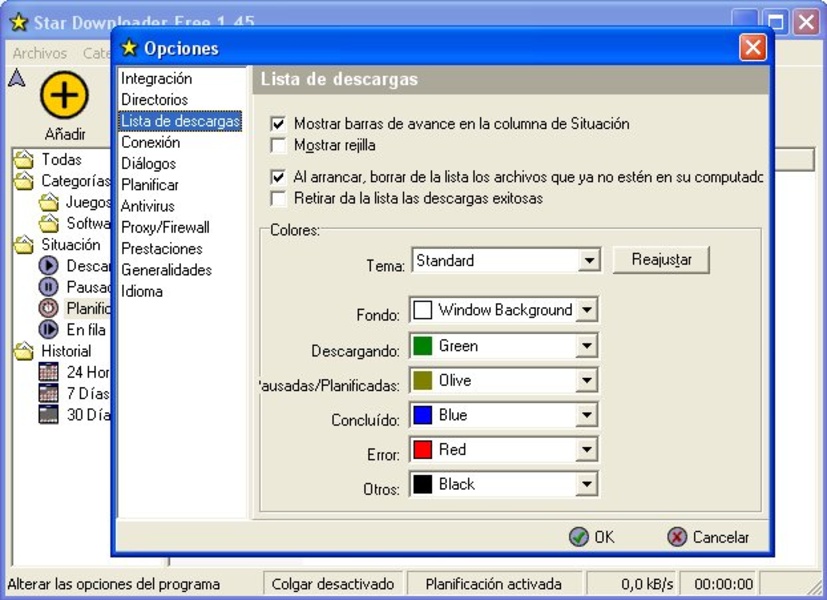This screenshot has height=600, width=827.
Task: Click the green Descargando color swatch
Action: [x=423, y=346]
